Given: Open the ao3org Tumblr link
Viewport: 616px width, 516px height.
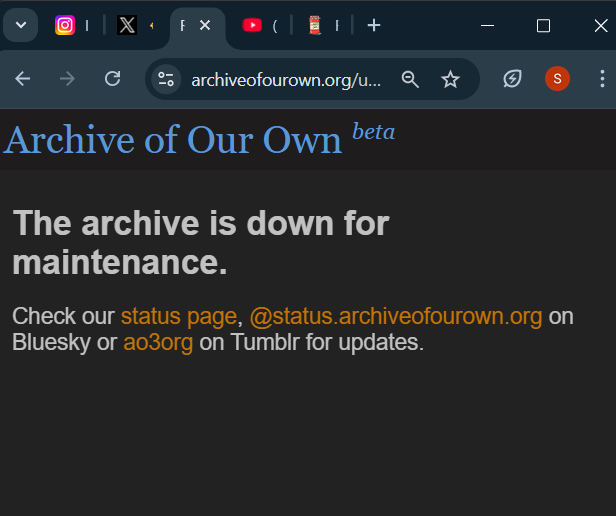Looking at the screenshot, I should click(158, 342).
